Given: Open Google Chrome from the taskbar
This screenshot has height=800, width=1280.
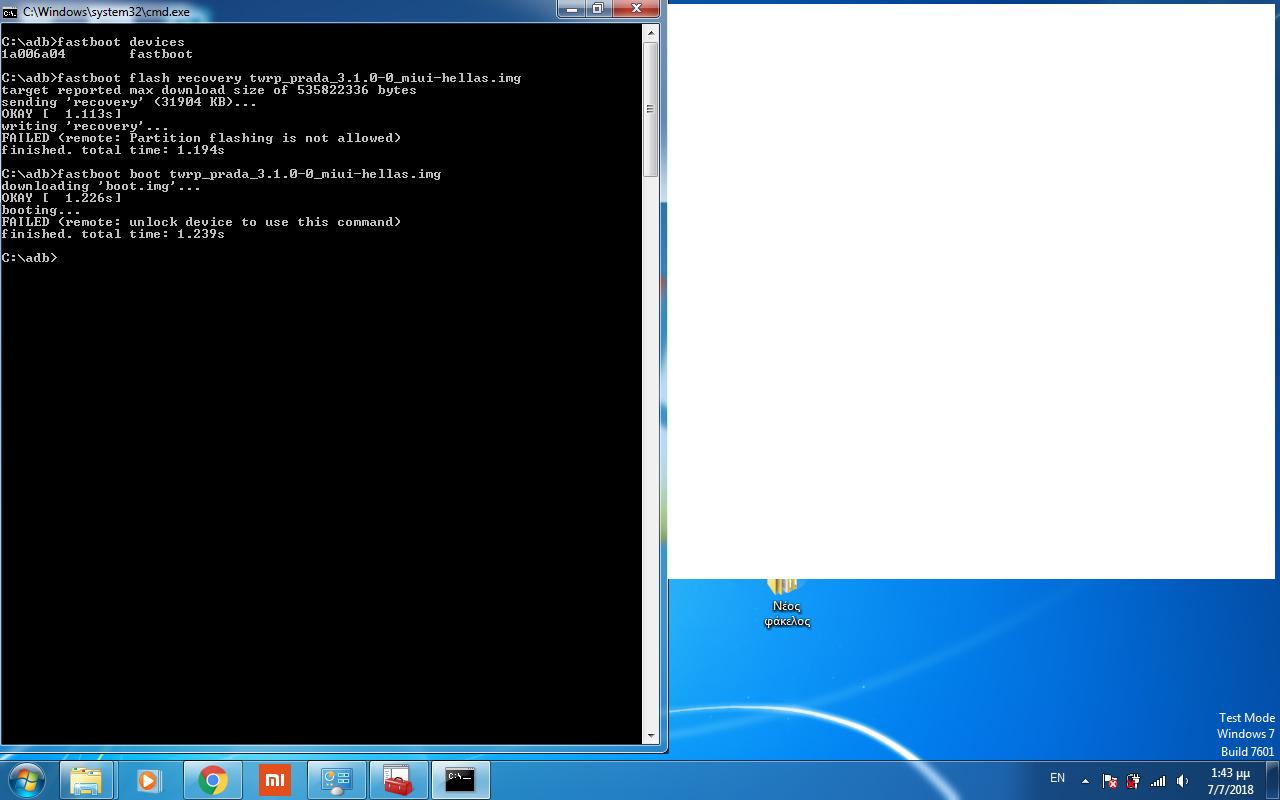Looking at the screenshot, I should [212, 780].
